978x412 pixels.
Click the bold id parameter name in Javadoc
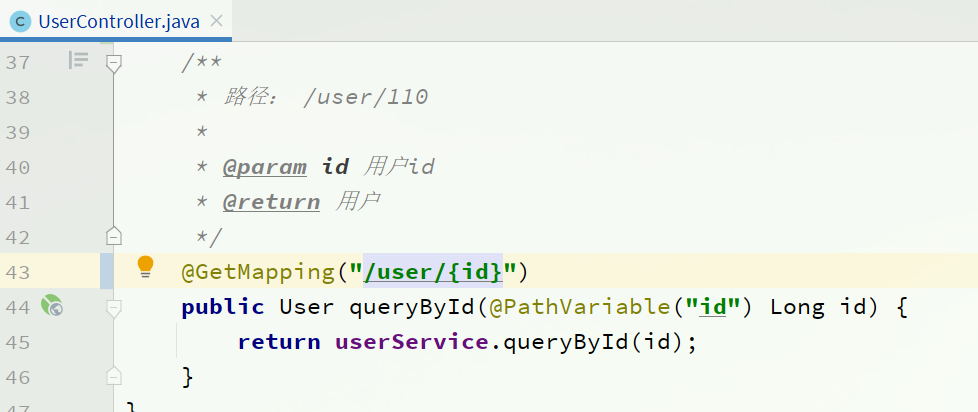[335, 167]
